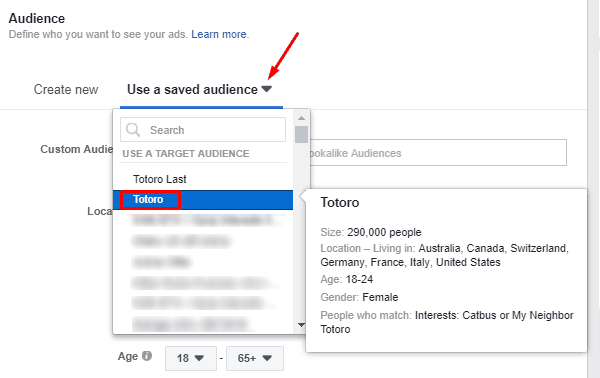Select the Use a saved audience tab

click(192, 90)
